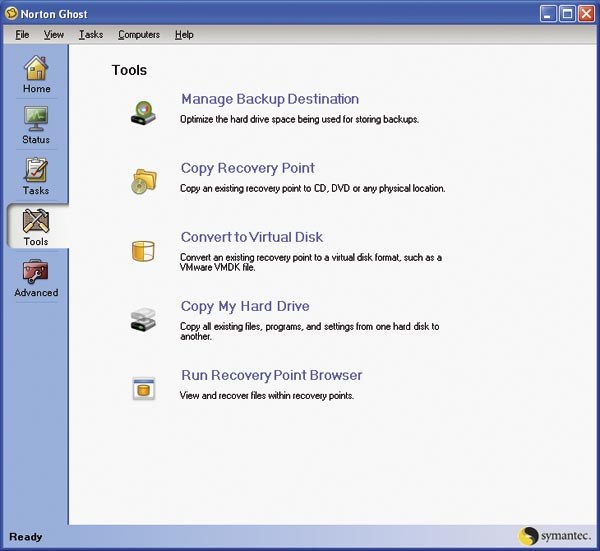Image resolution: width=600 pixels, height=551 pixels.
Task: Select the Status monitor icon
Action: pyautogui.click(x=36, y=120)
